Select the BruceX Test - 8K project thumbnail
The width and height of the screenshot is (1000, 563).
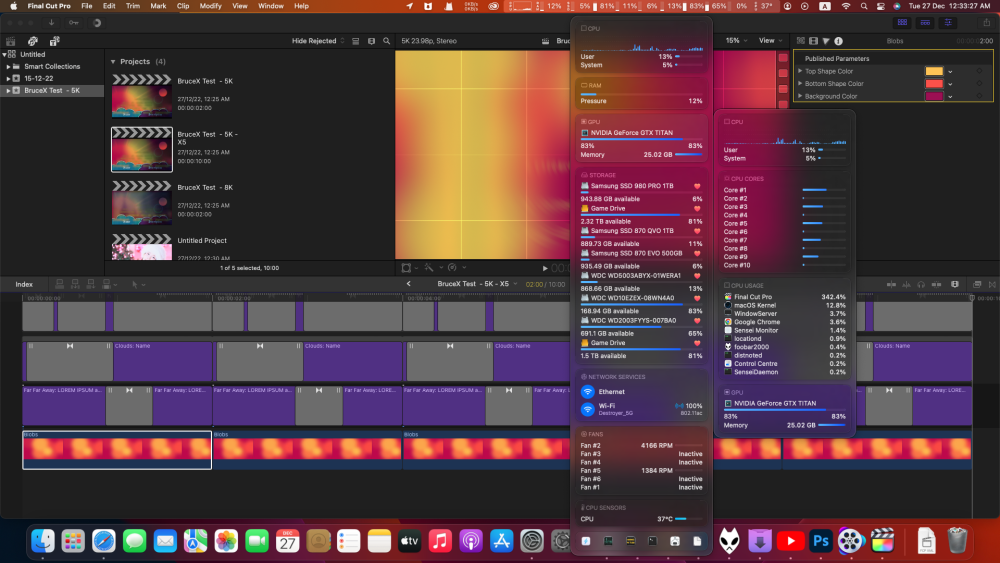(142, 203)
